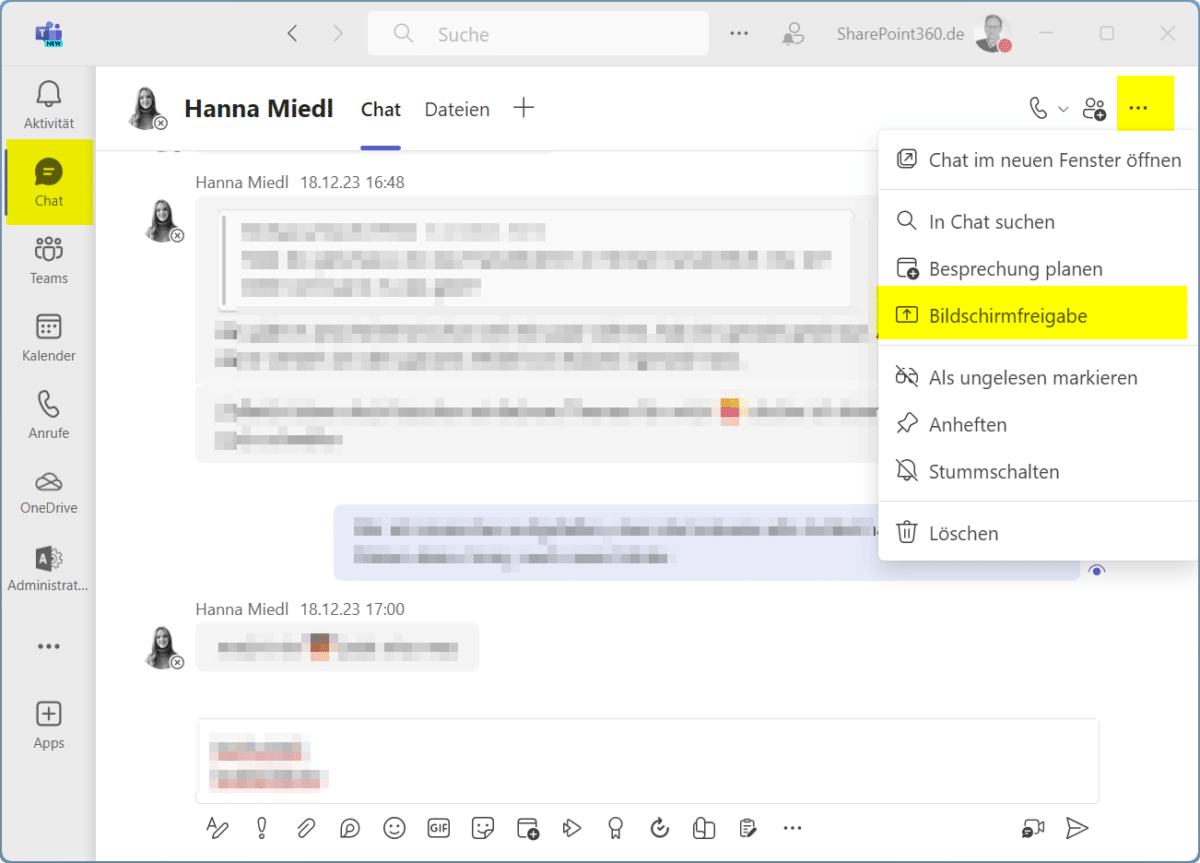Click the attach file paperclip icon

[x=306, y=828]
